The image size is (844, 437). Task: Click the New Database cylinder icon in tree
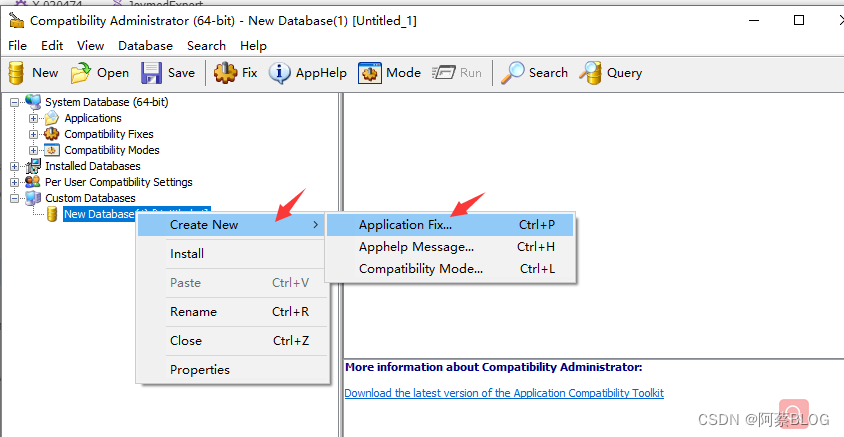(x=52, y=214)
